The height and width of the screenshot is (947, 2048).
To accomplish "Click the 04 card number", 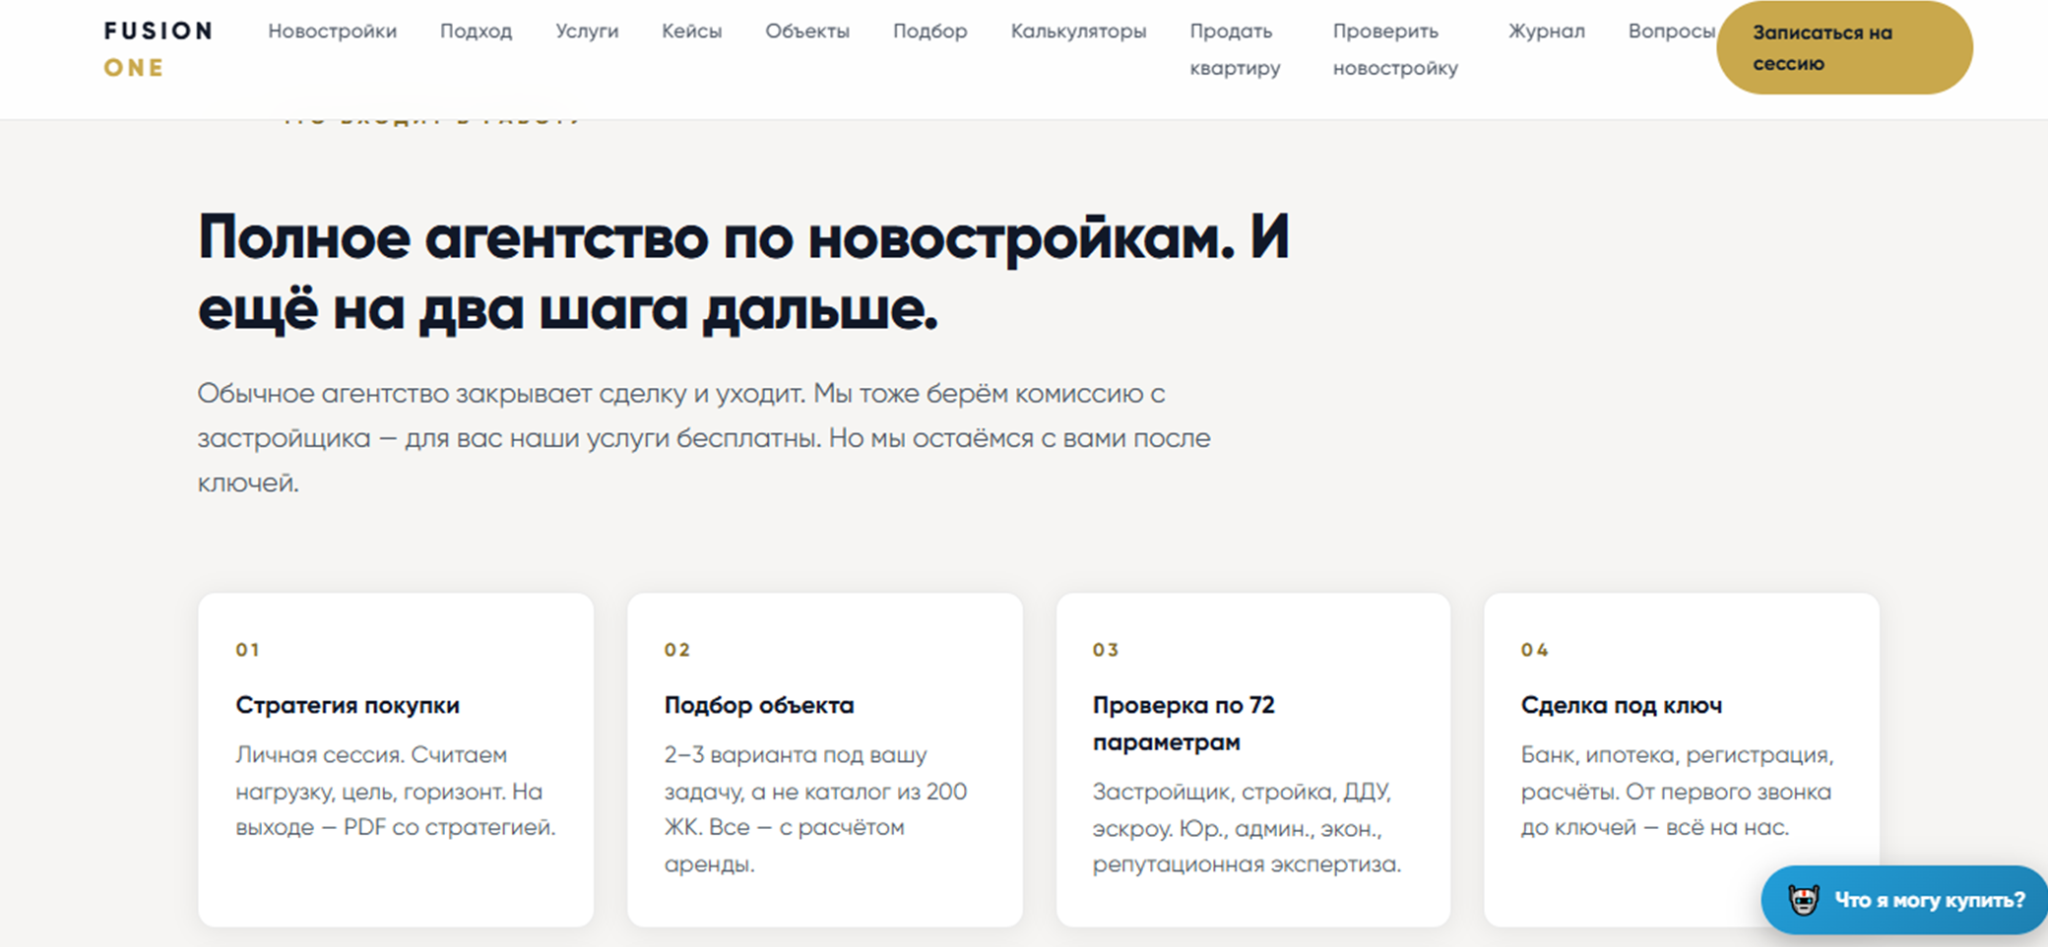I will tap(1534, 650).
